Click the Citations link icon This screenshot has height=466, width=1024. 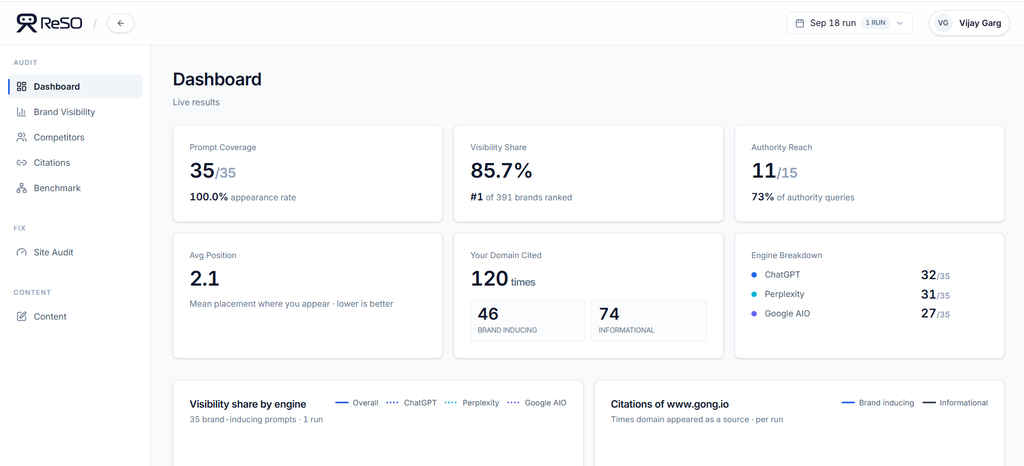pos(22,163)
